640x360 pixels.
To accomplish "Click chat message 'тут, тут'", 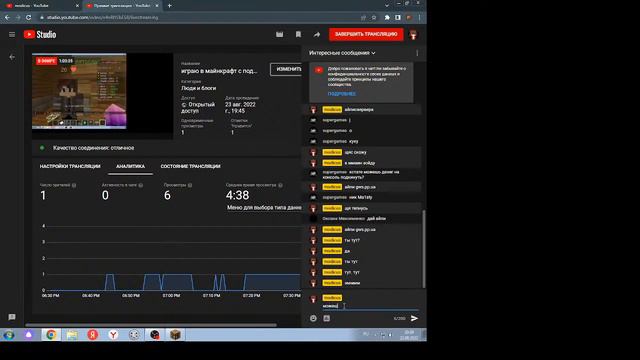I will [363, 272].
